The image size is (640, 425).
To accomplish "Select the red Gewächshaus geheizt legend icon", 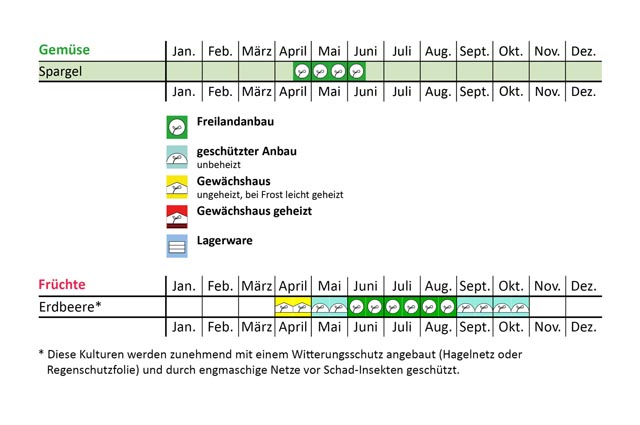I will [177, 216].
